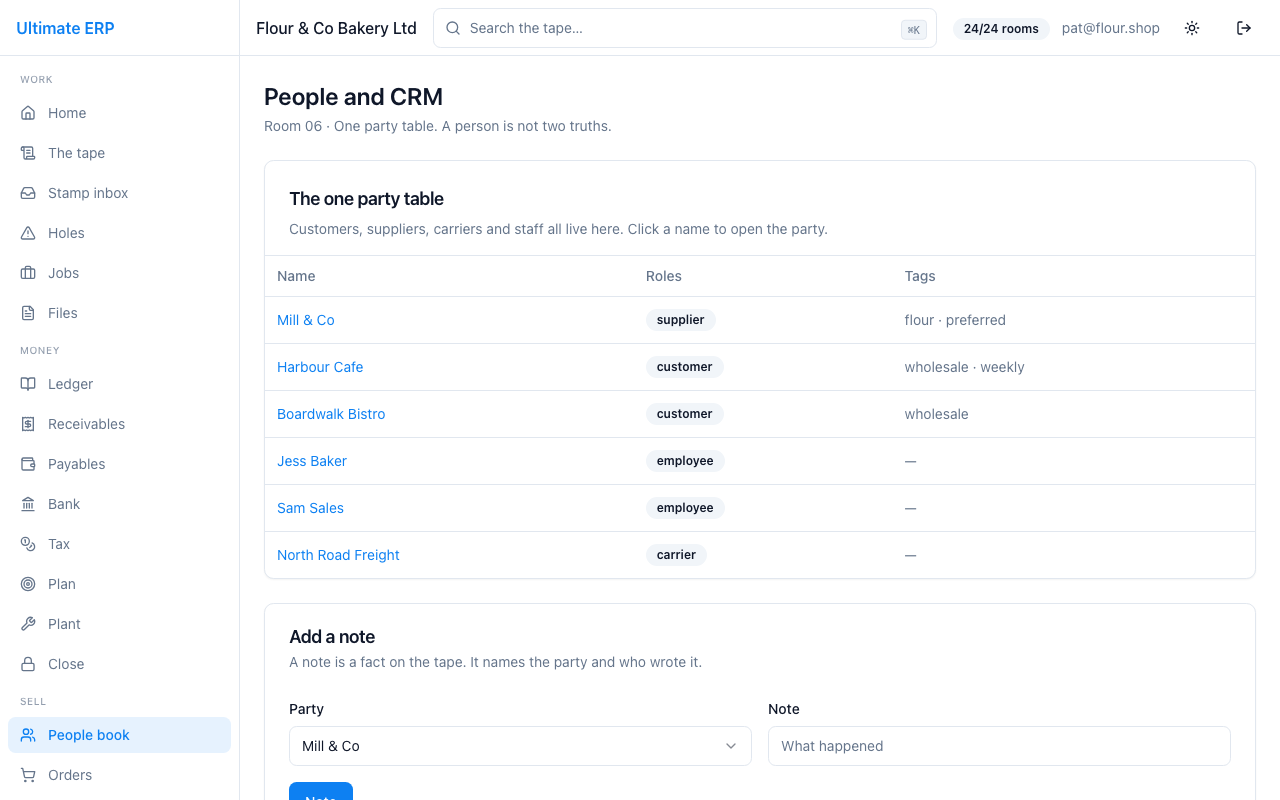Focus the Search the tape field
The image size is (1280, 800).
pos(685,28)
